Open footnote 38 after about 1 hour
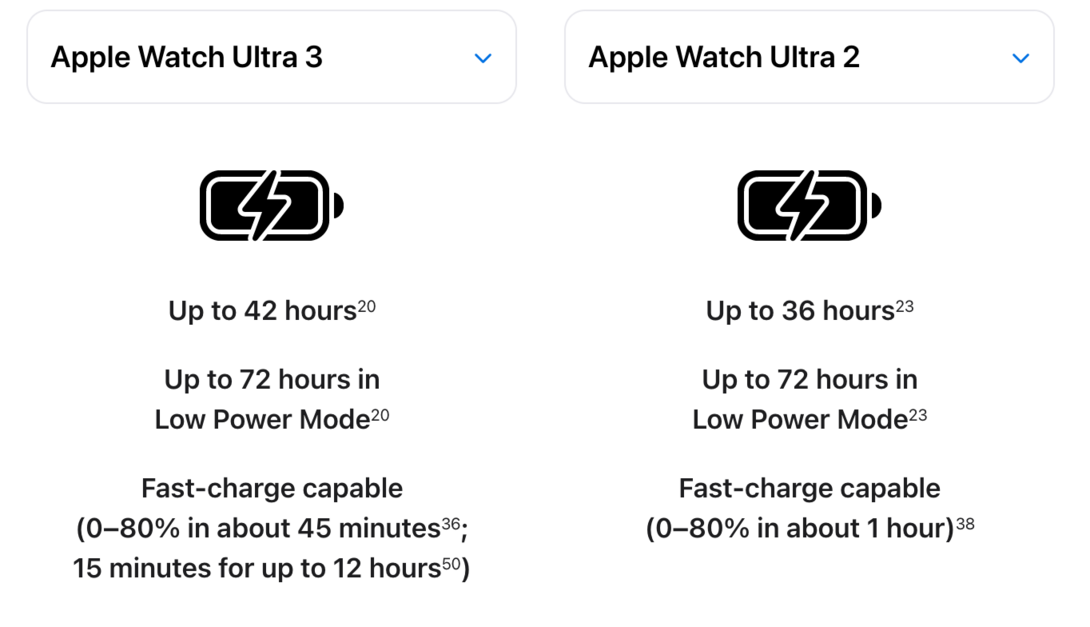The height and width of the screenshot is (627, 1090). click(965, 523)
